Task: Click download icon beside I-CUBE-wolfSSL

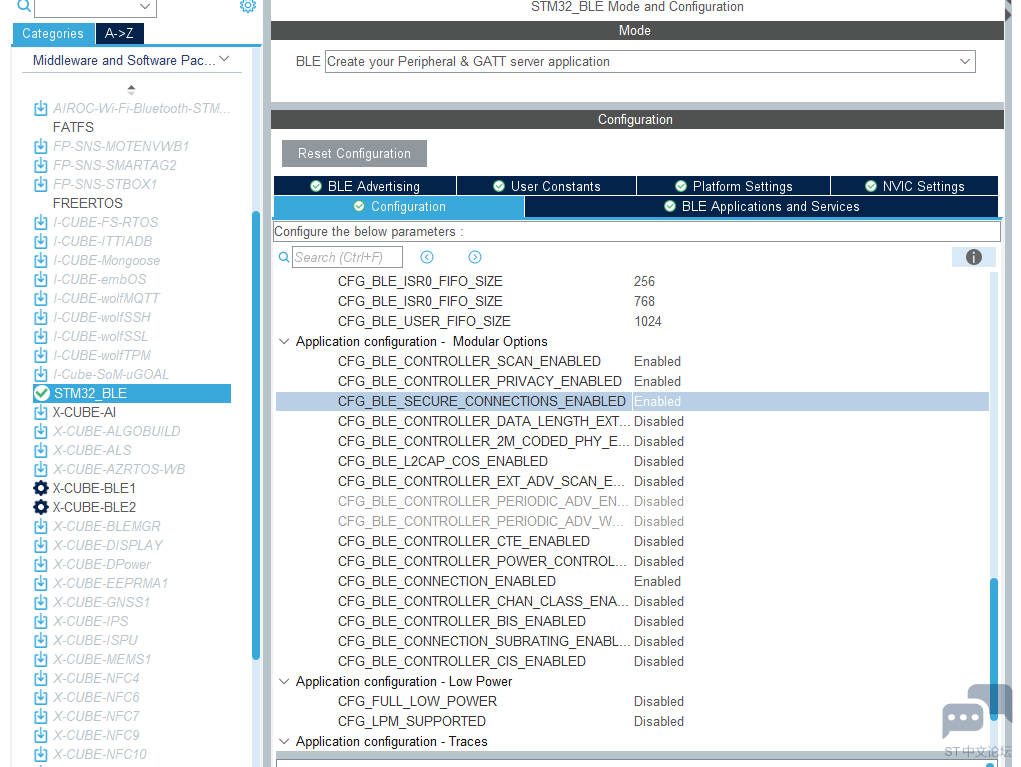Action: (40, 336)
